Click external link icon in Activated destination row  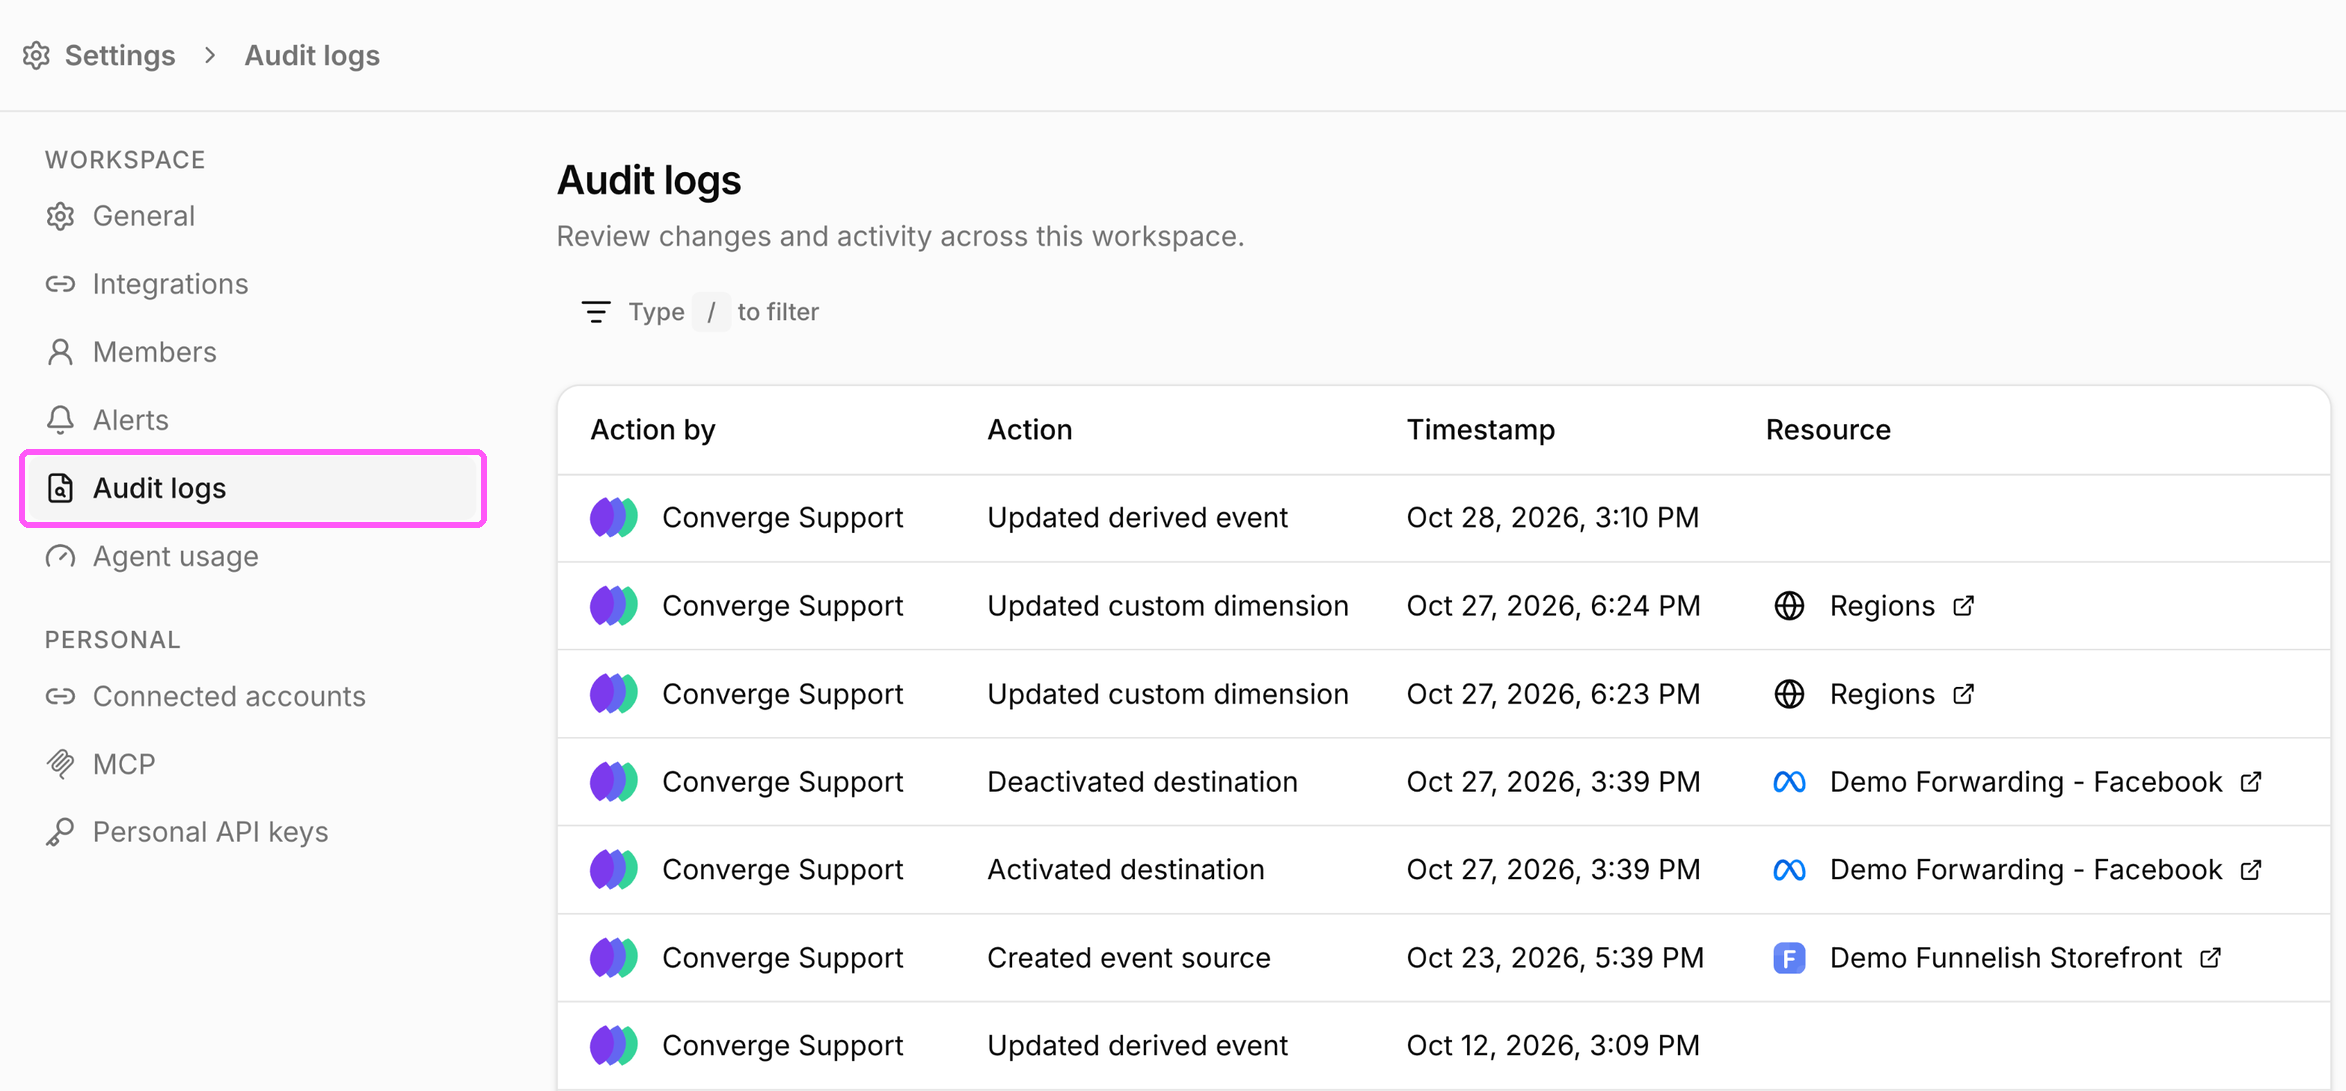[x=2251, y=870]
